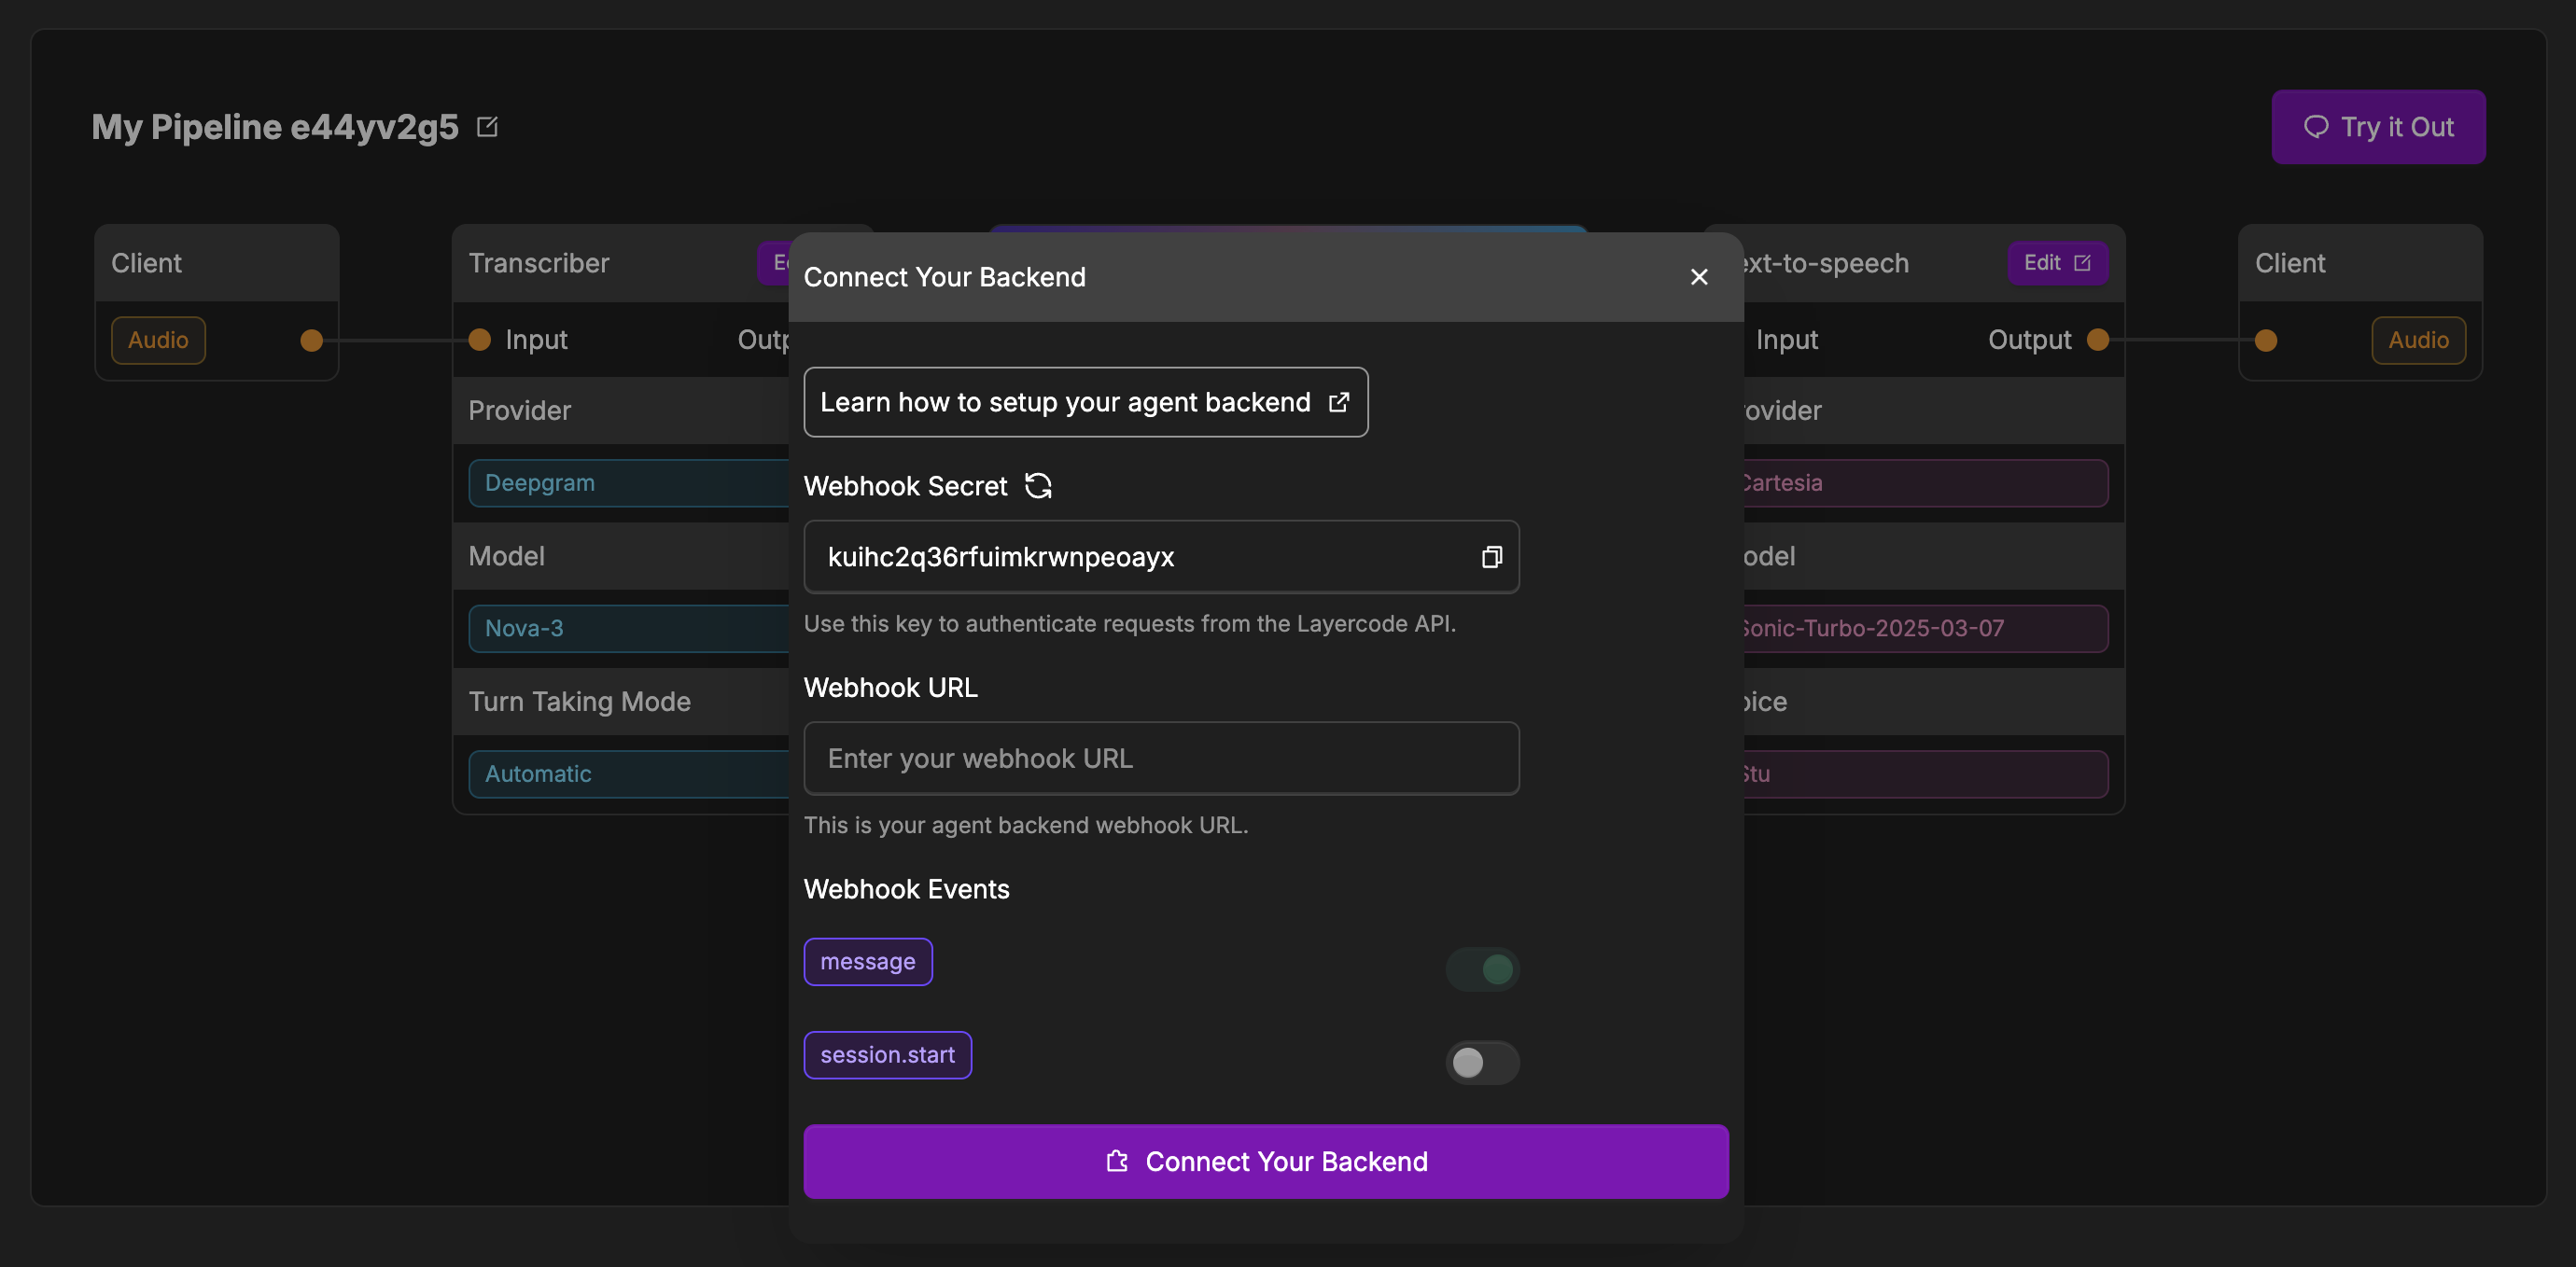The image size is (2576, 1267).
Task: Open the Automatic turn taking mode selector
Action: (630, 774)
